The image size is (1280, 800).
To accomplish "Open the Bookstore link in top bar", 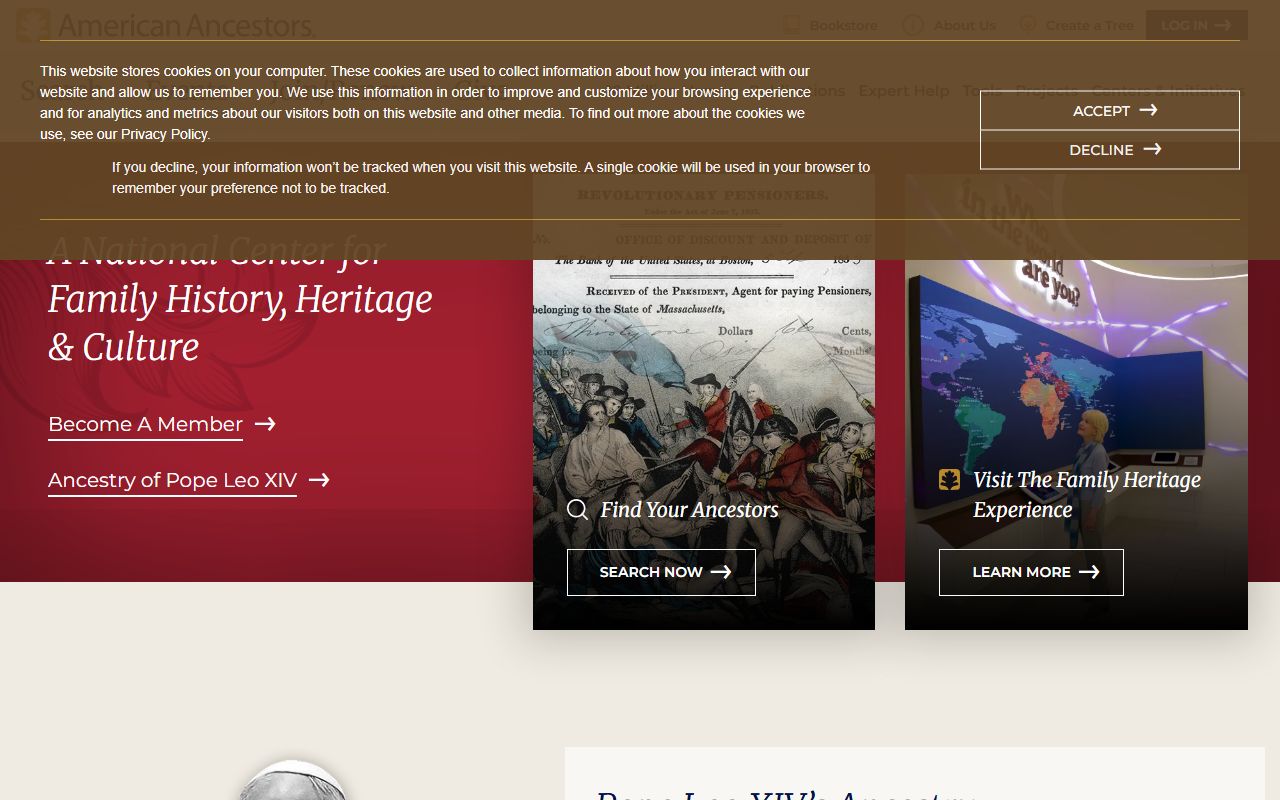I will pos(830,25).
